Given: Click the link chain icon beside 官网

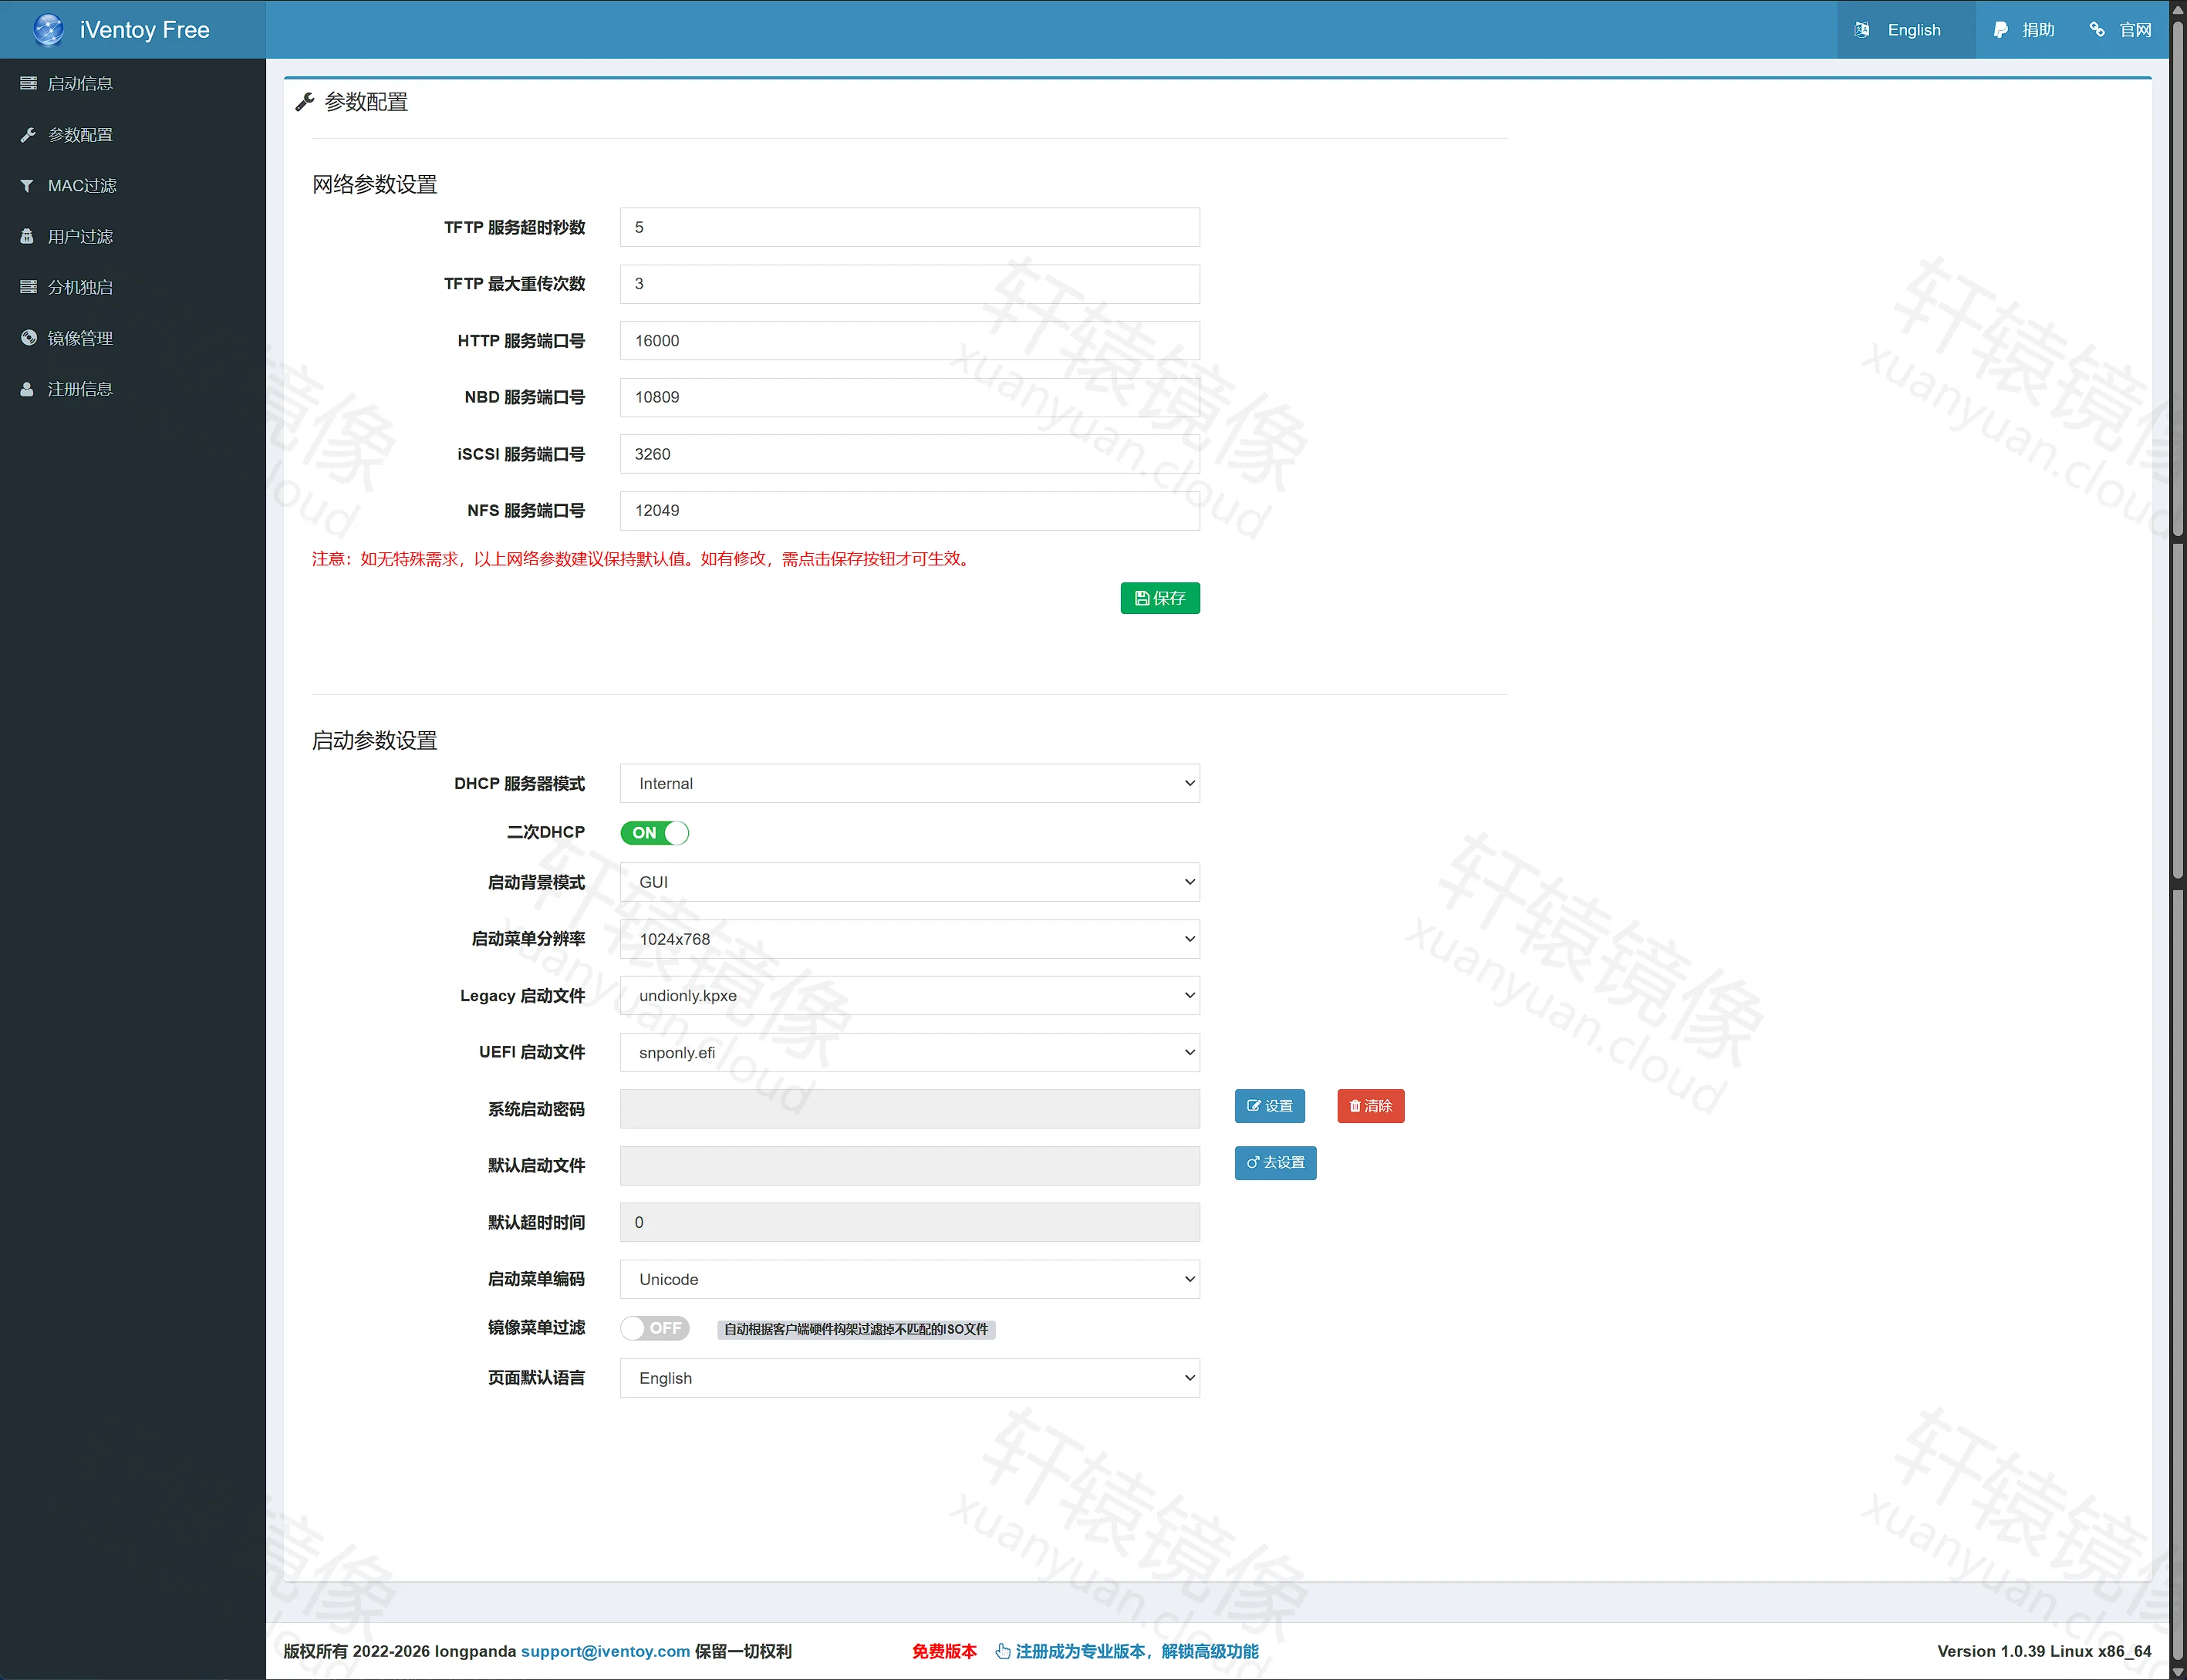Looking at the screenshot, I should (x=2097, y=30).
